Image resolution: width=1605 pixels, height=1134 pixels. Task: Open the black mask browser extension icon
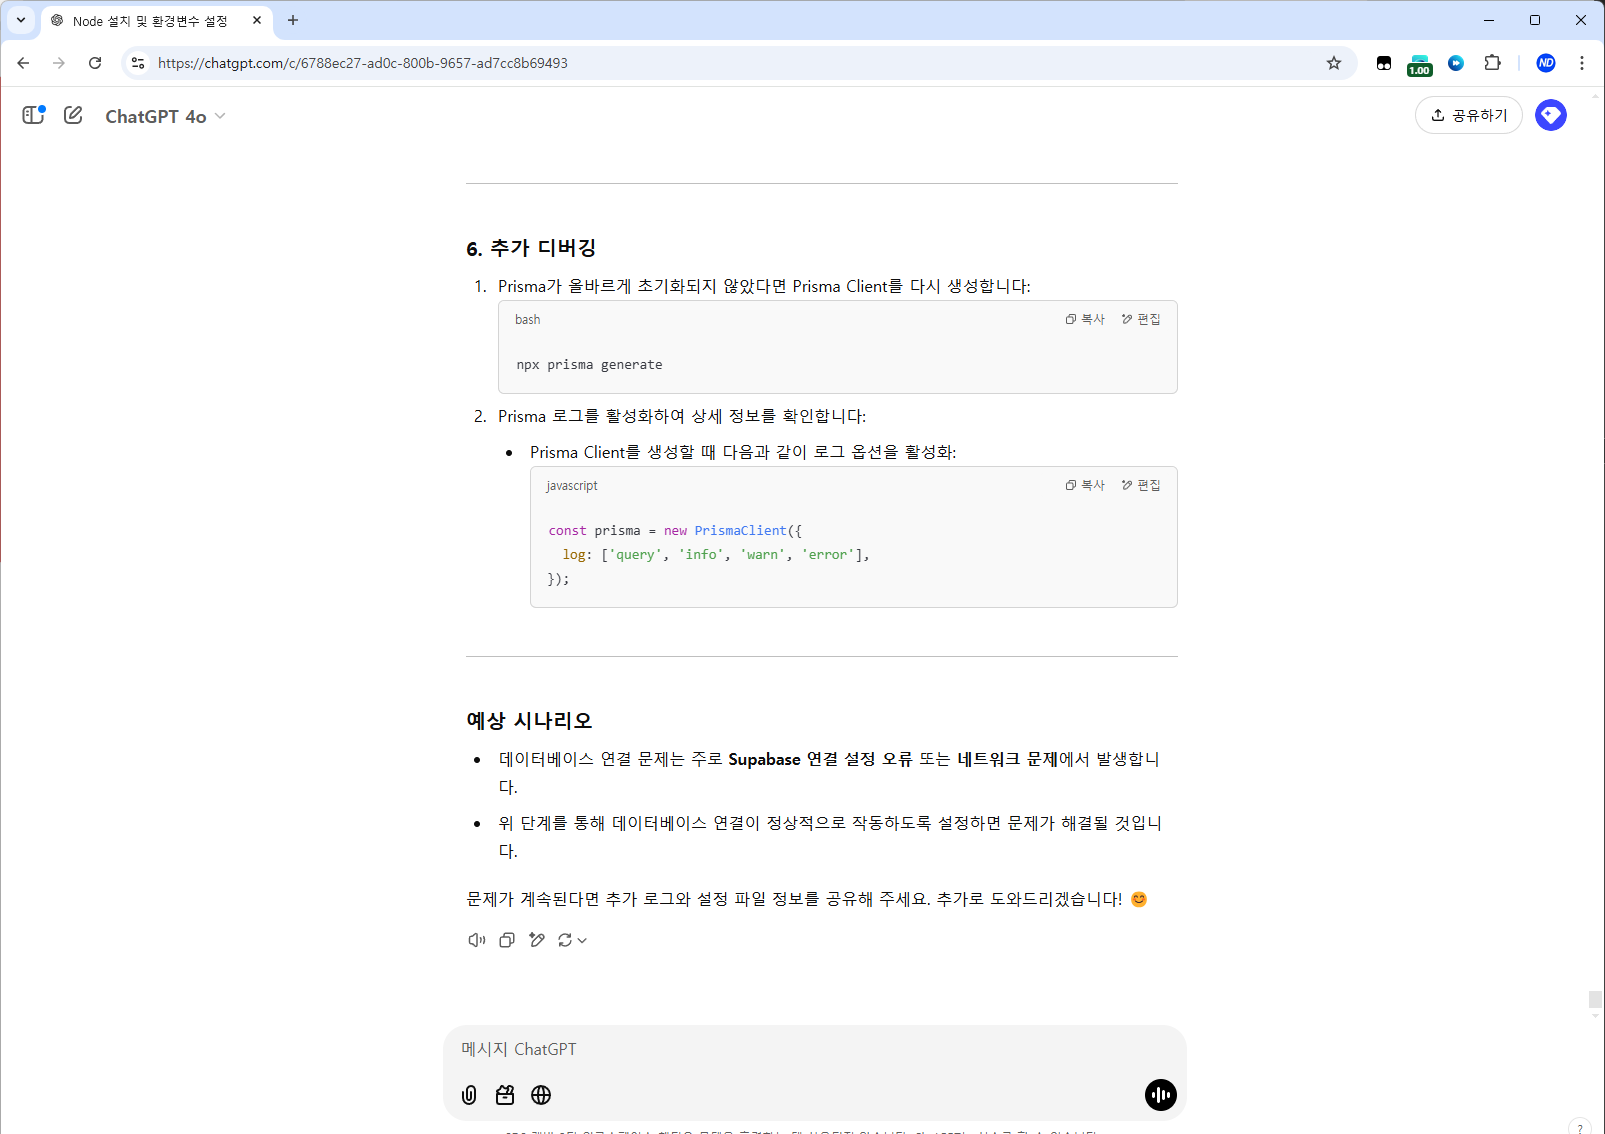pyautogui.click(x=1384, y=63)
